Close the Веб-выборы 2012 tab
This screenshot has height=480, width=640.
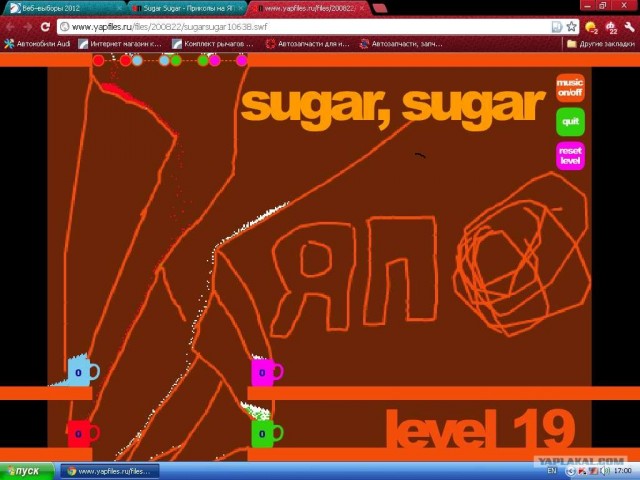click(x=120, y=8)
